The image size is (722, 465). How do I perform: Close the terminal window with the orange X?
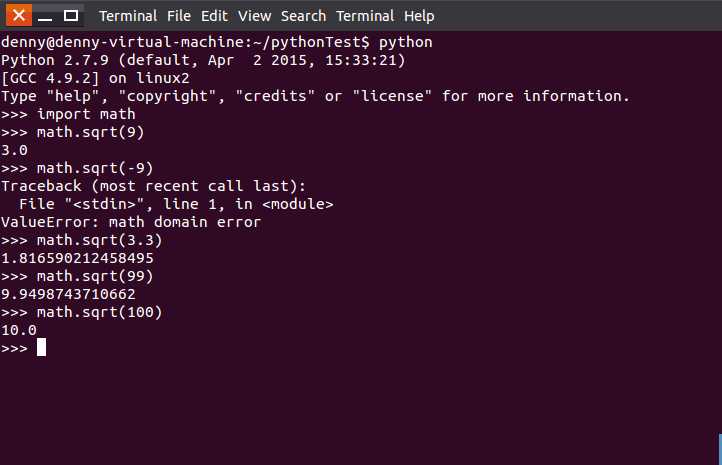coord(19,16)
